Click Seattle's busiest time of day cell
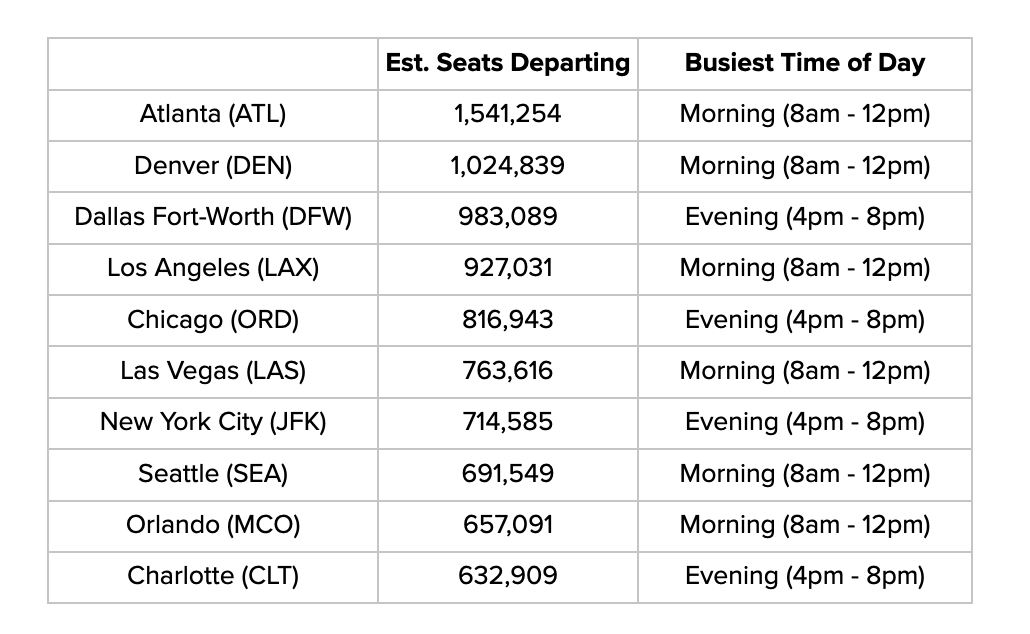This screenshot has width=1030, height=634. [804, 474]
